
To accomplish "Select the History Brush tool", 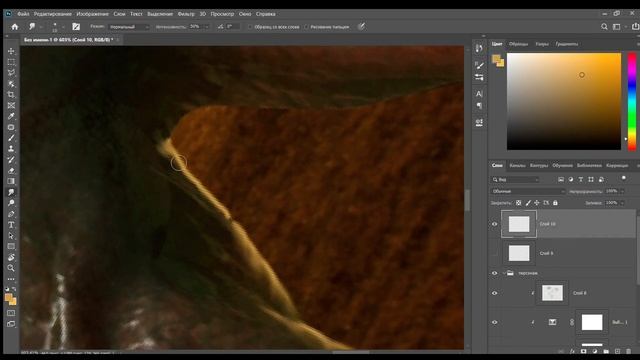I will click(11, 160).
